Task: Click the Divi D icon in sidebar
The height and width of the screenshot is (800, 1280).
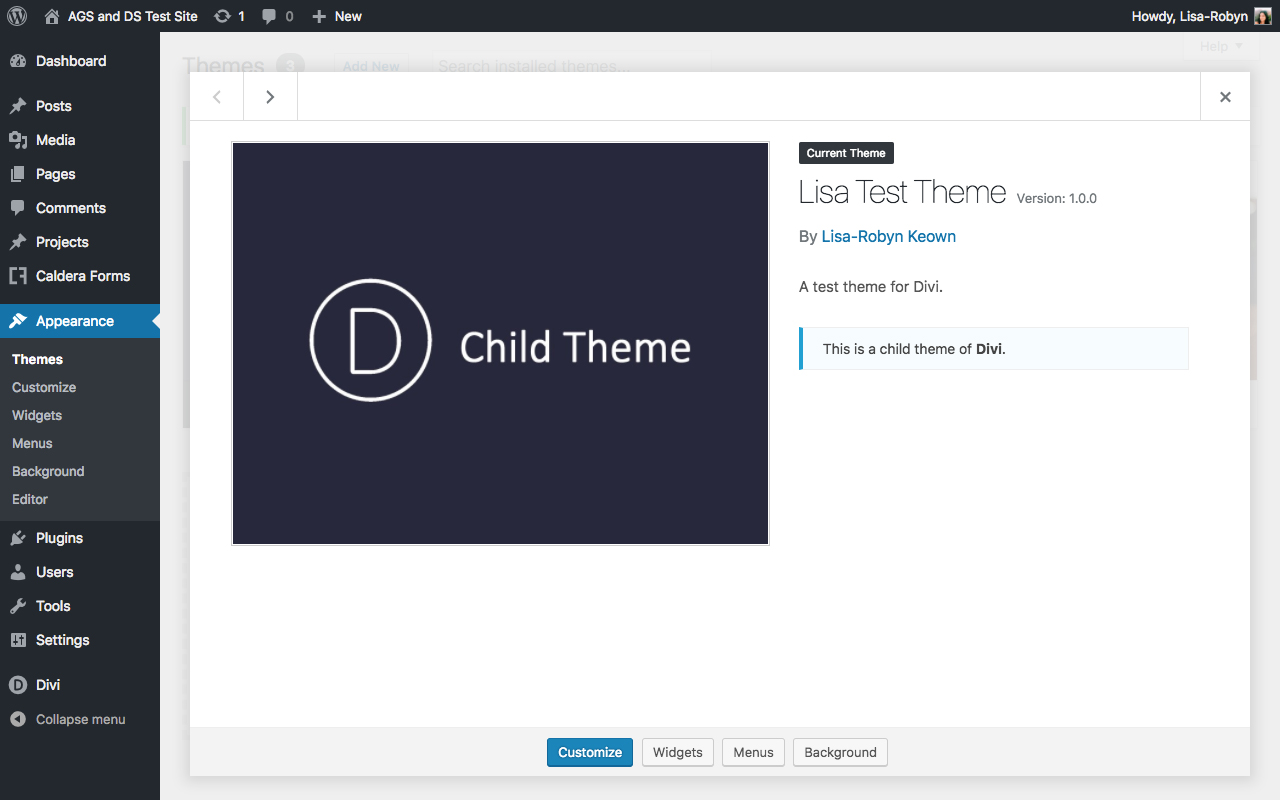Action: point(18,685)
